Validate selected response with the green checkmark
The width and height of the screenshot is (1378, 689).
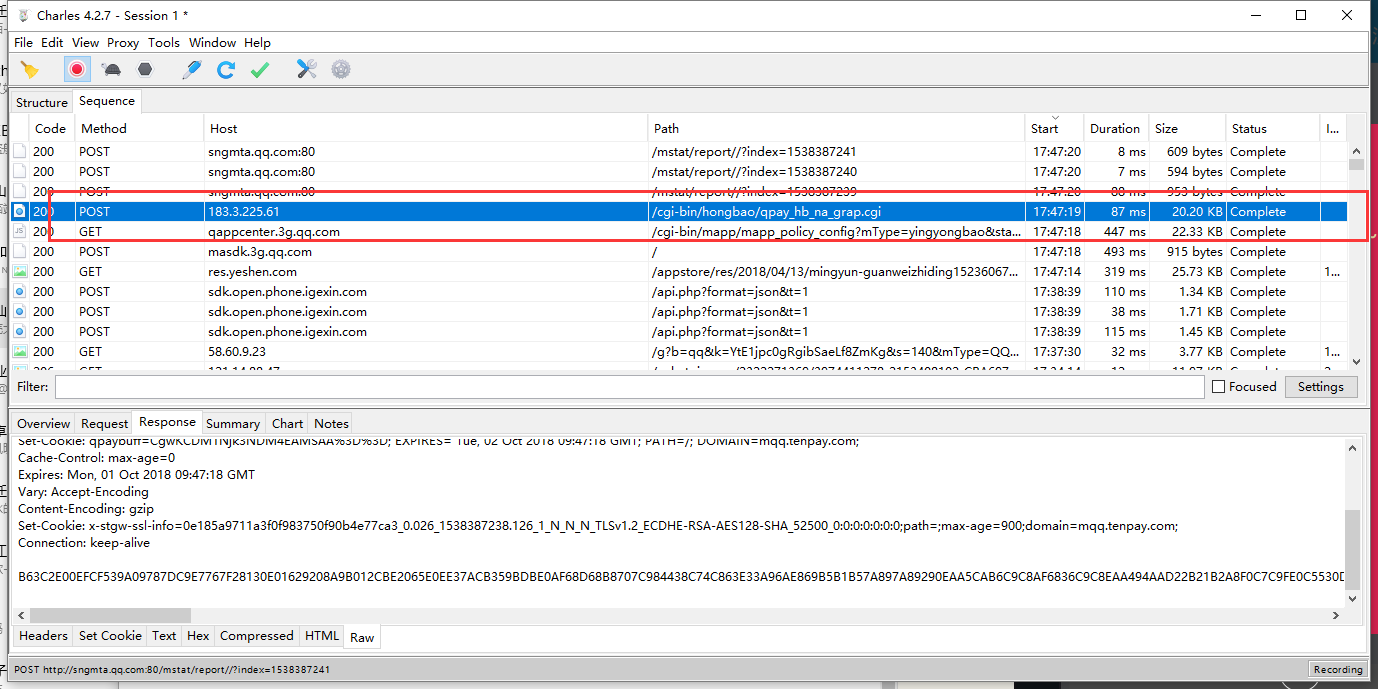click(x=260, y=69)
